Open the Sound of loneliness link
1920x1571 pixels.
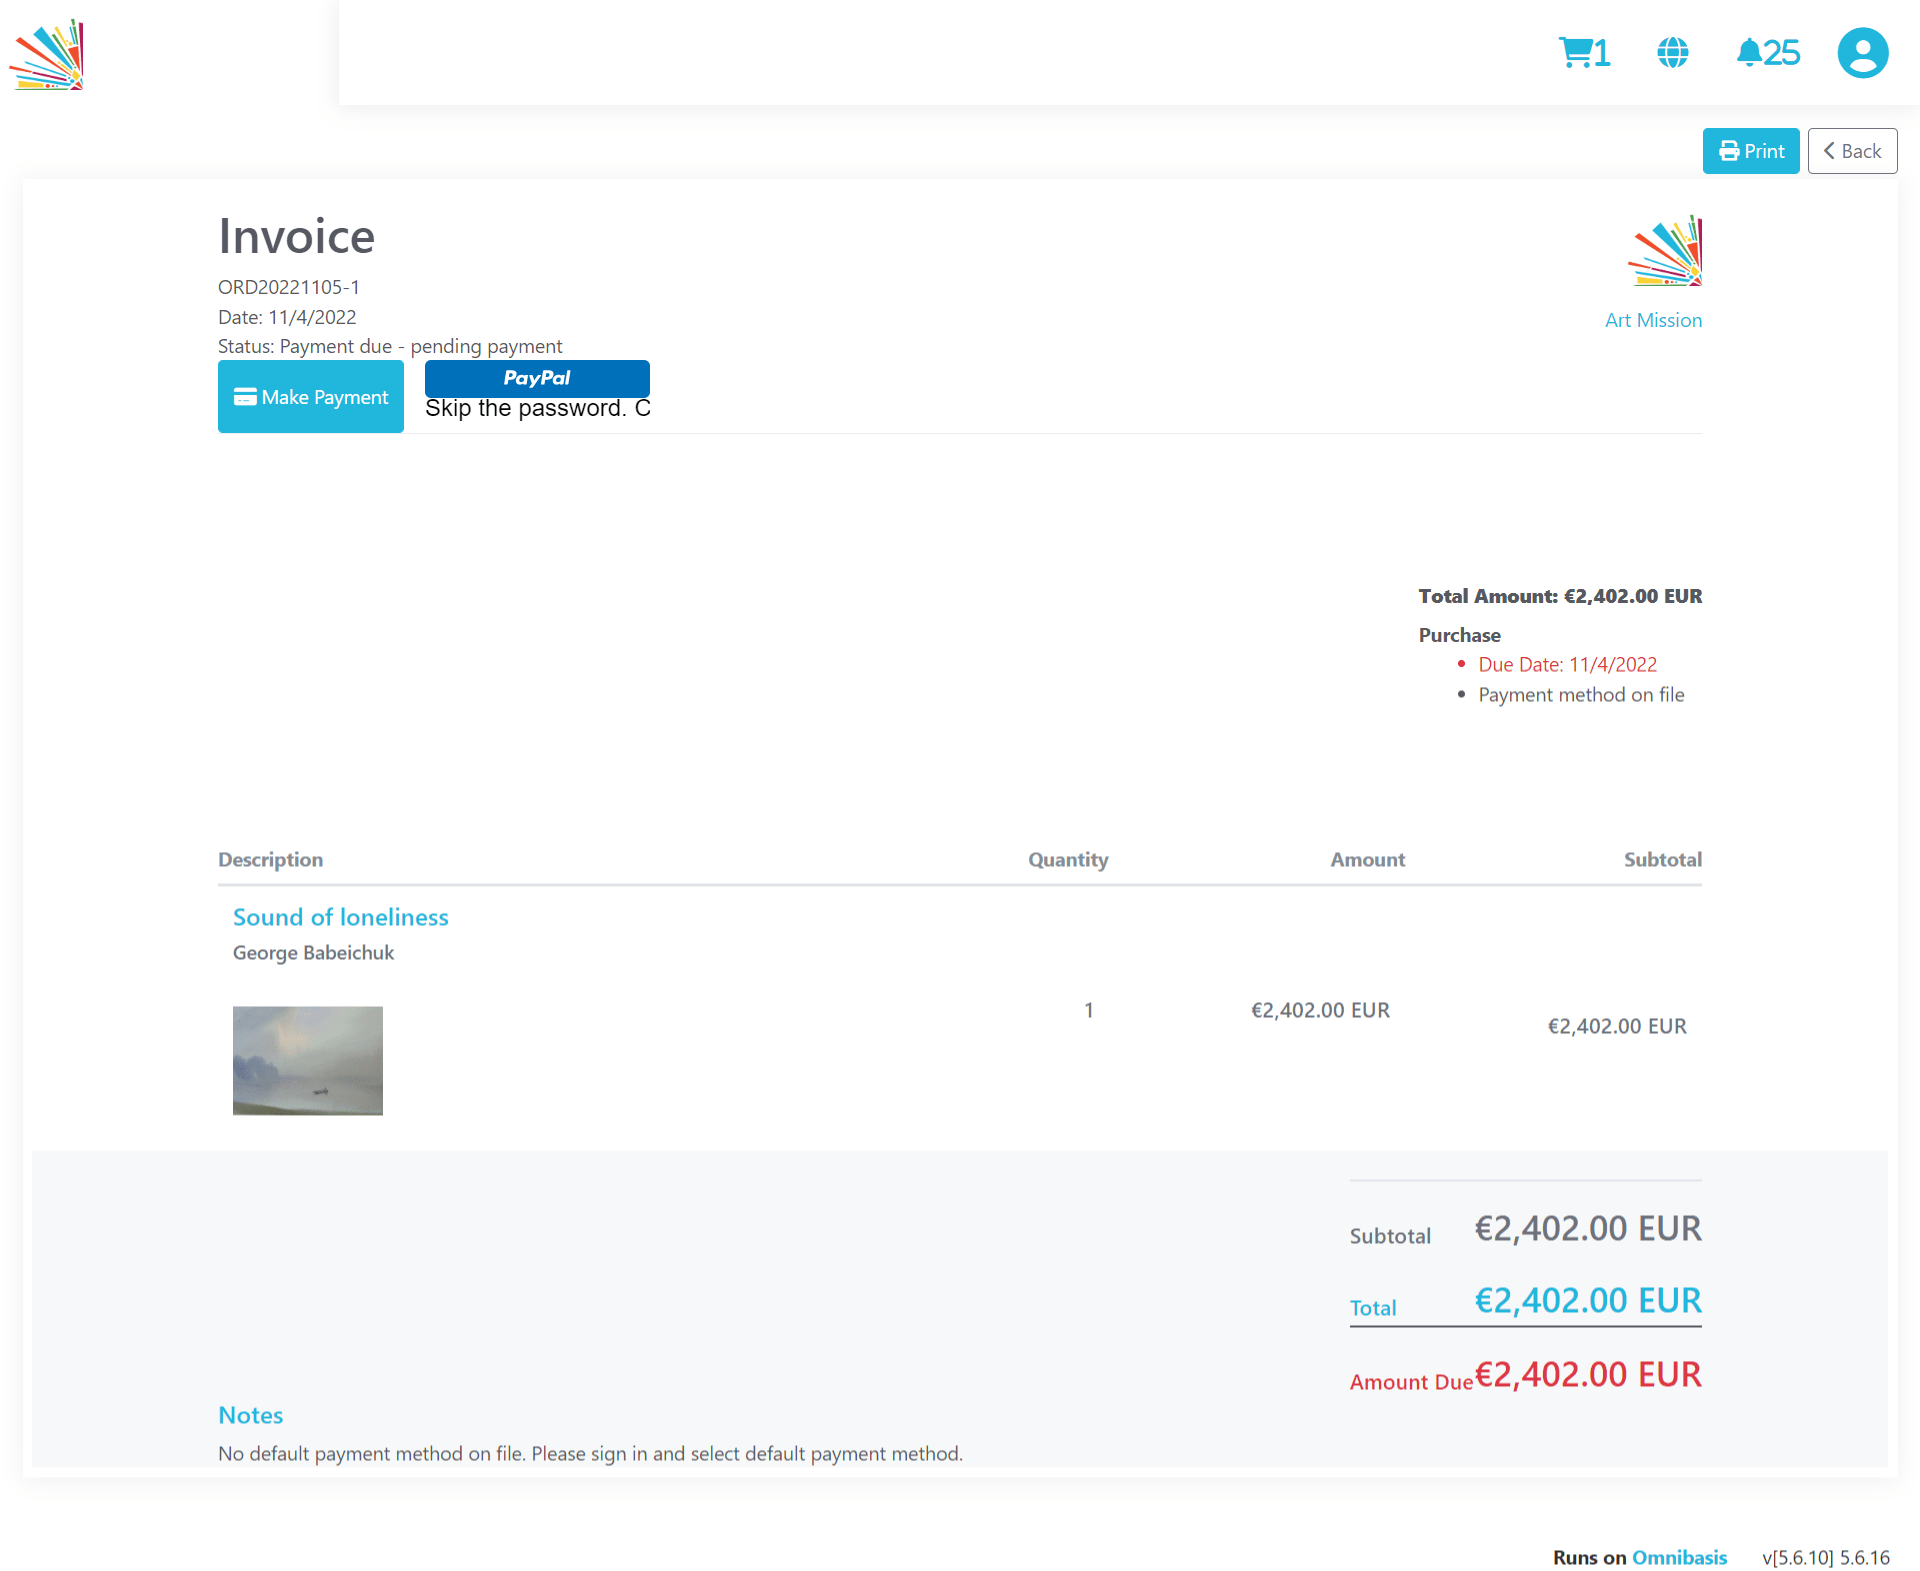point(340,917)
